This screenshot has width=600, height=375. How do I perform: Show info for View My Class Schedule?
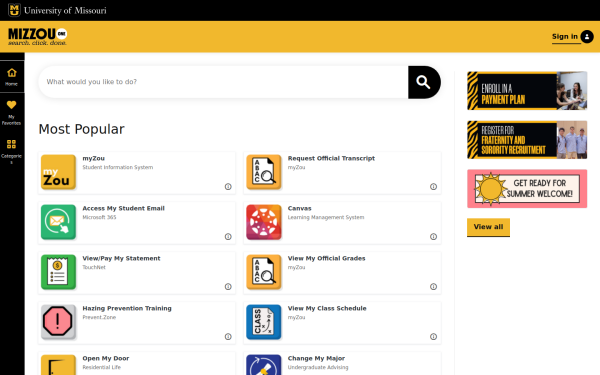pos(433,337)
